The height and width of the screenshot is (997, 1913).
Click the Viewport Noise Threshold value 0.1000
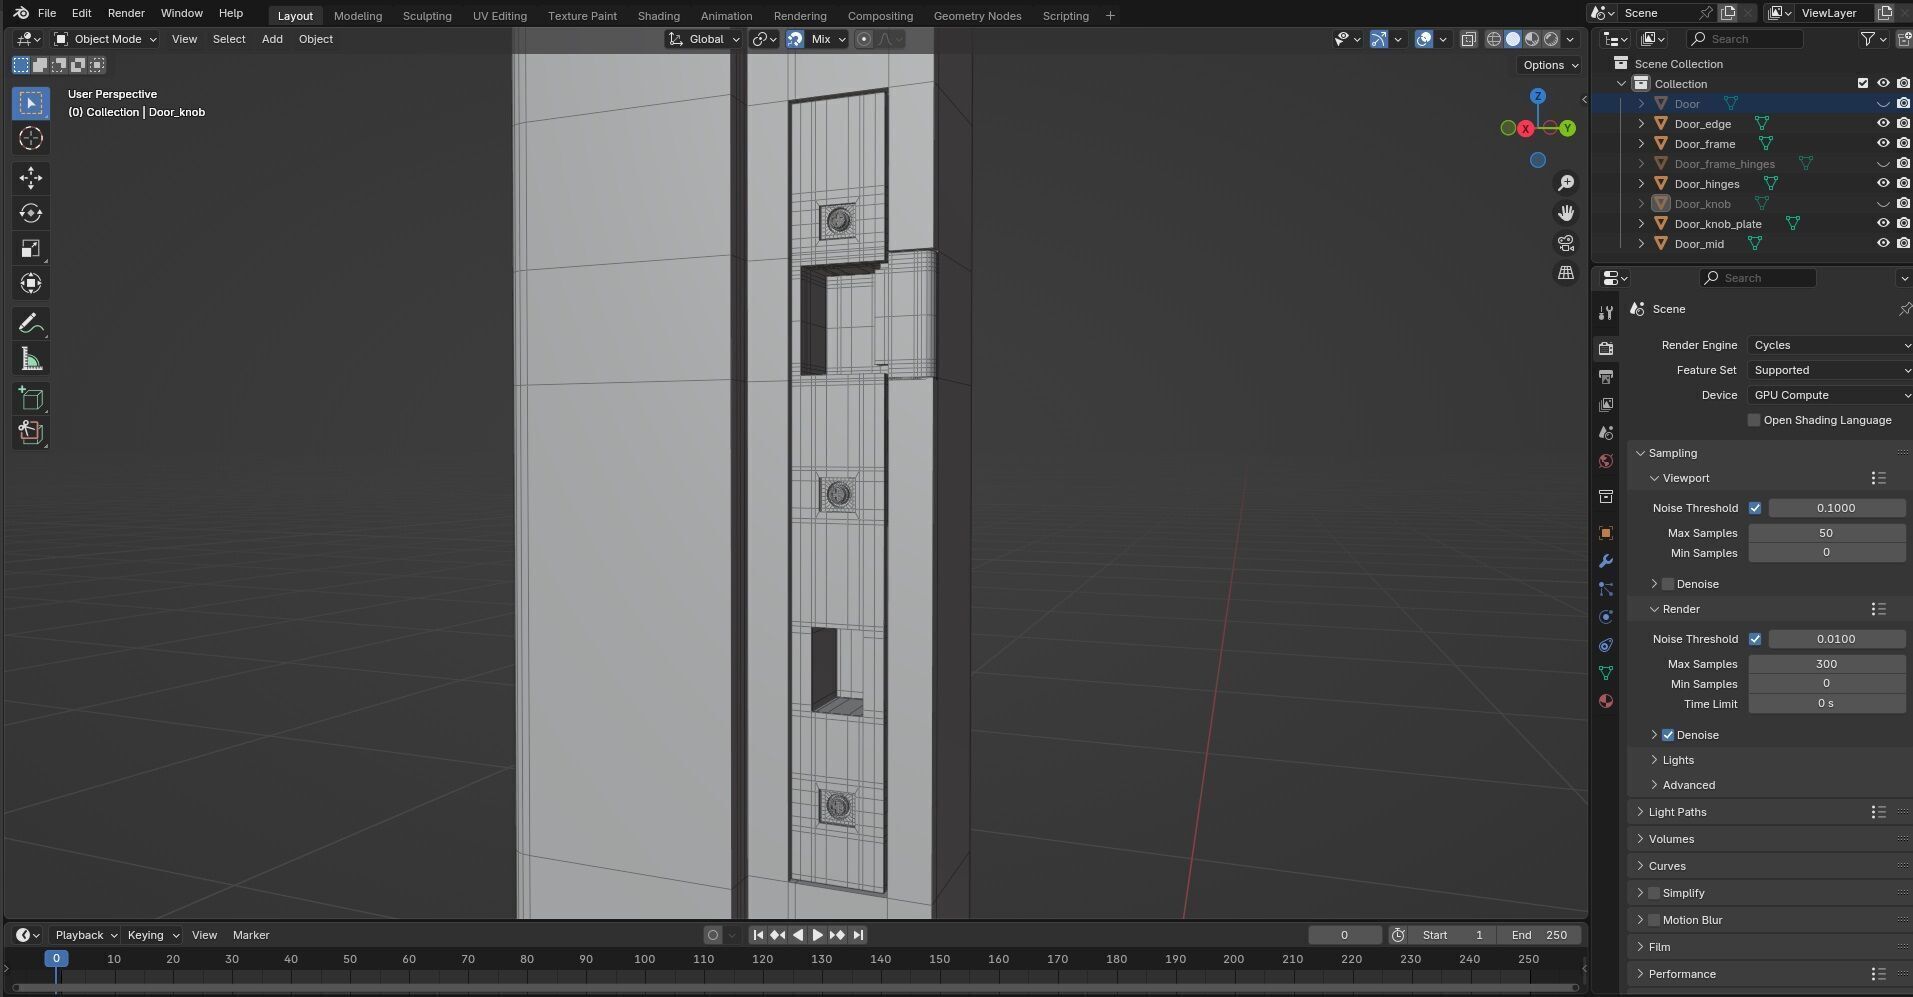click(1836, 508)
